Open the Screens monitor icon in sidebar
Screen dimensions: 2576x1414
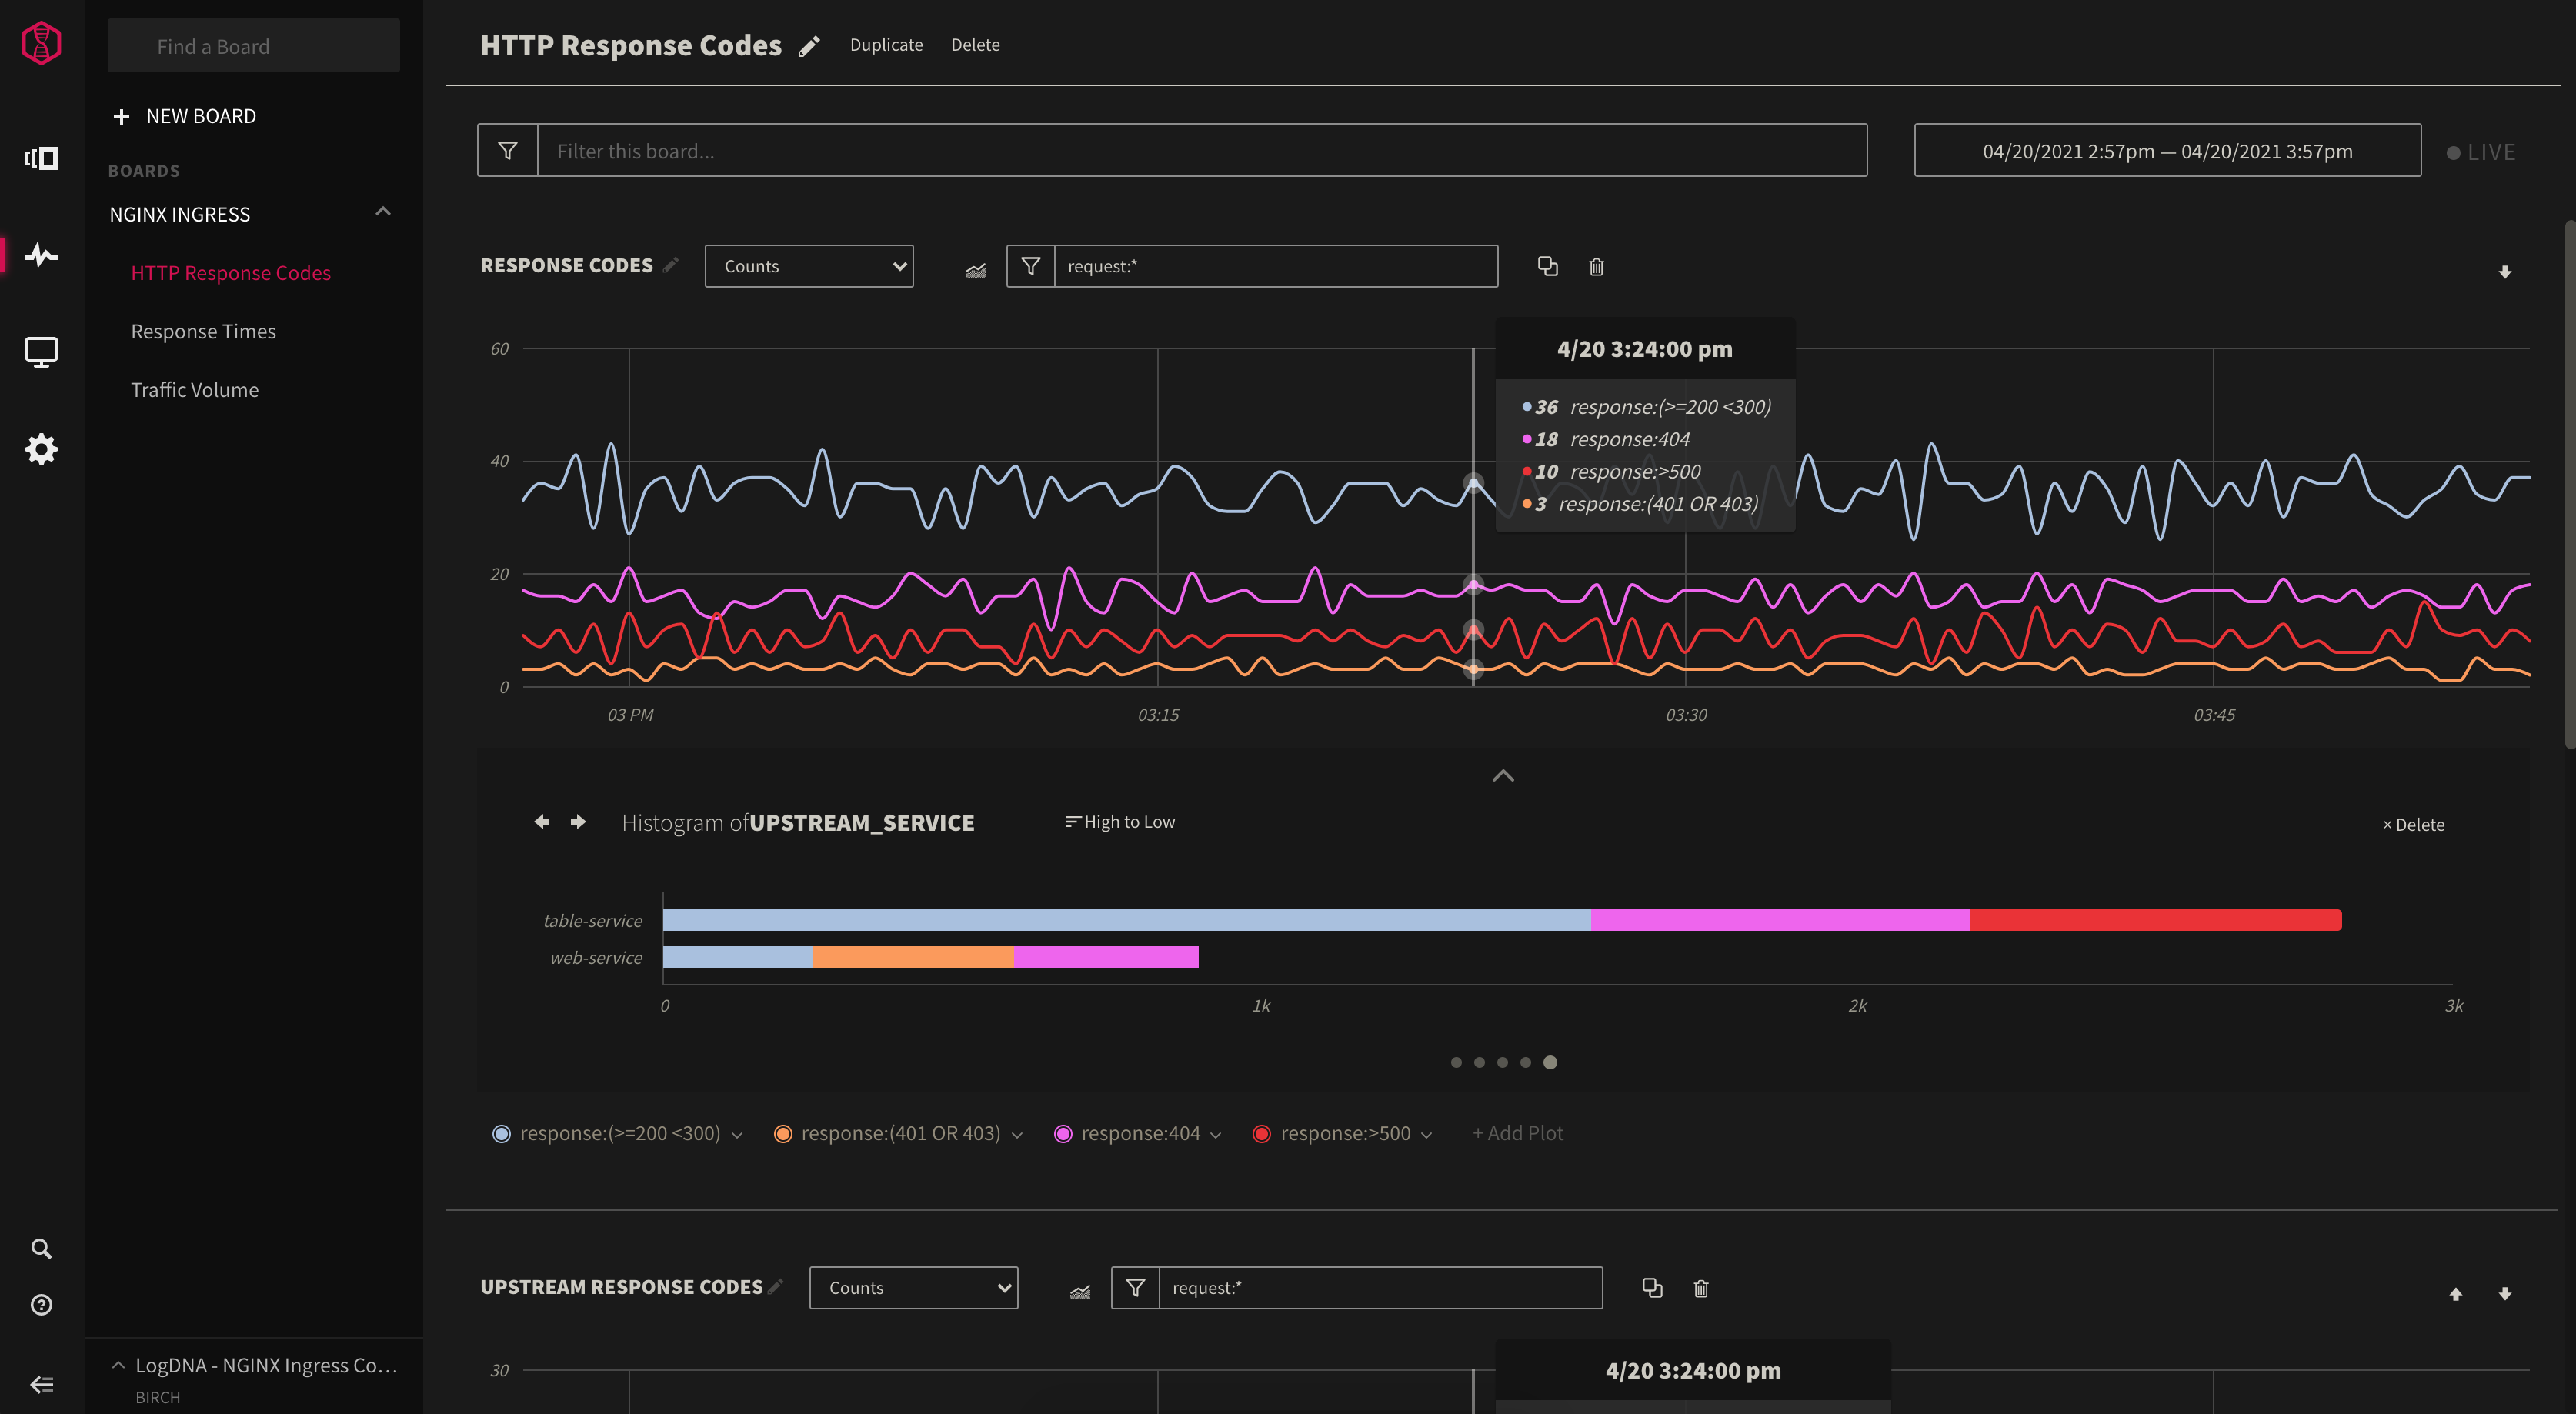41,351
